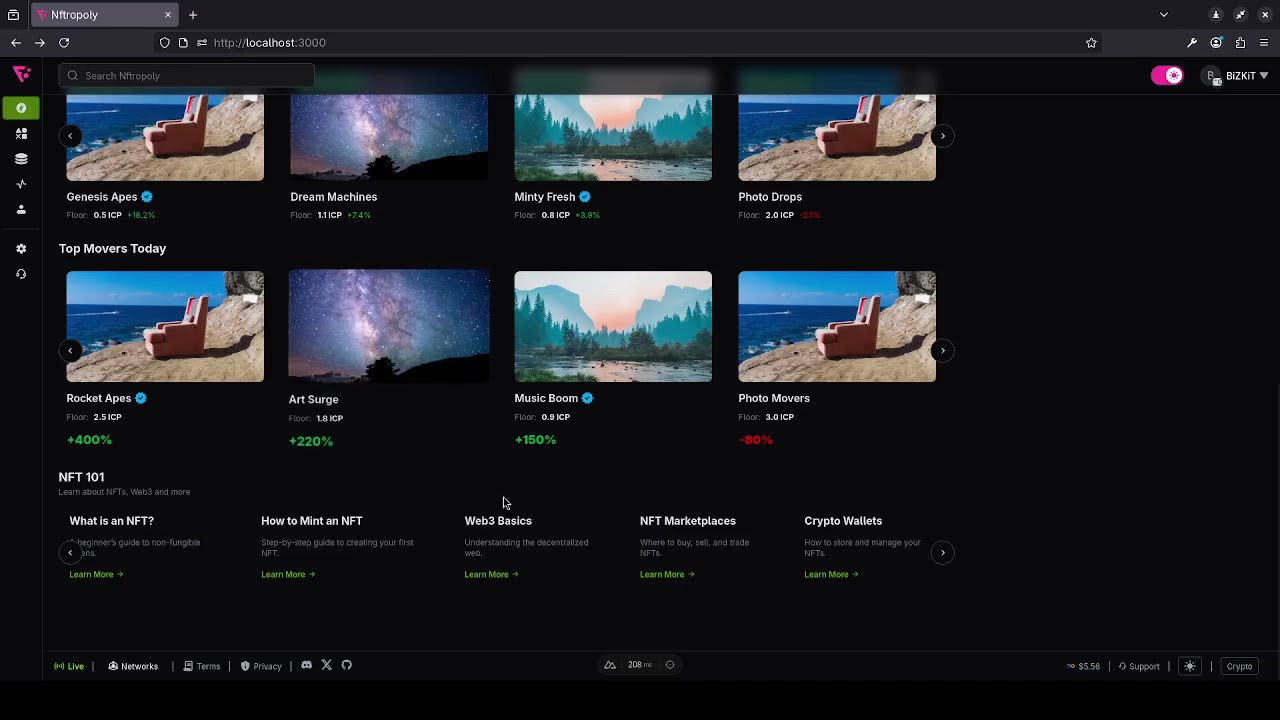Open the X (Twitter) icon in footer
1280x720 pixels.
[326, 665]
